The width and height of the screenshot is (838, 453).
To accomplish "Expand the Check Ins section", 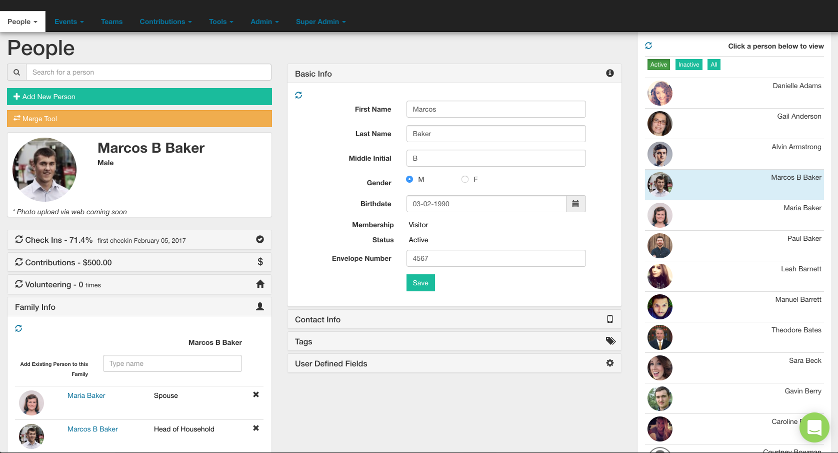I will click(139, 240).
